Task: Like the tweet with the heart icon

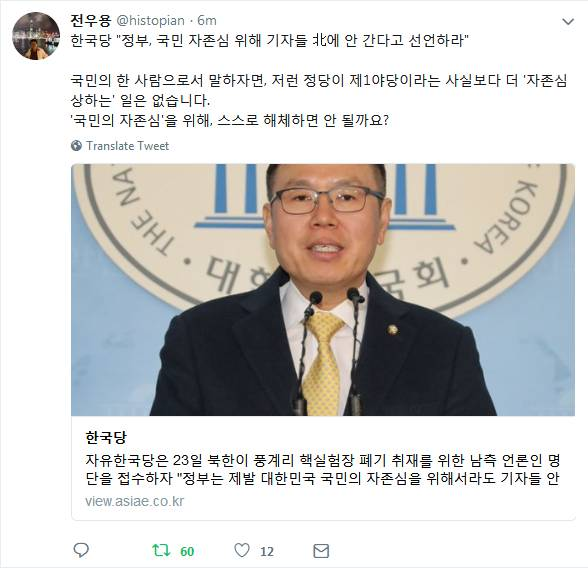Action: [x=242, y=550]
